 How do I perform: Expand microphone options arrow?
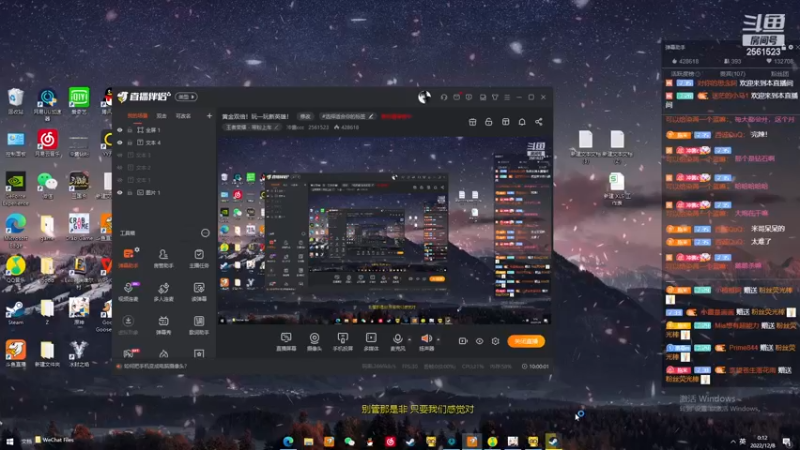409,339
